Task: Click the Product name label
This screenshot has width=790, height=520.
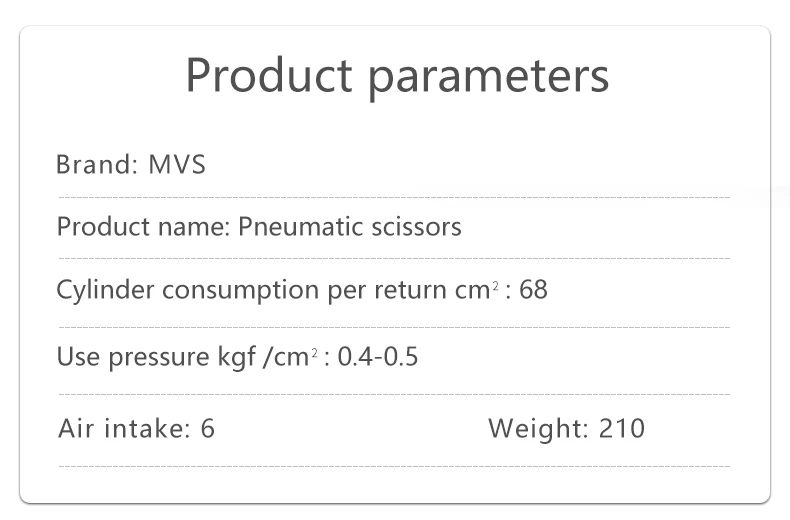Action: 144,226
